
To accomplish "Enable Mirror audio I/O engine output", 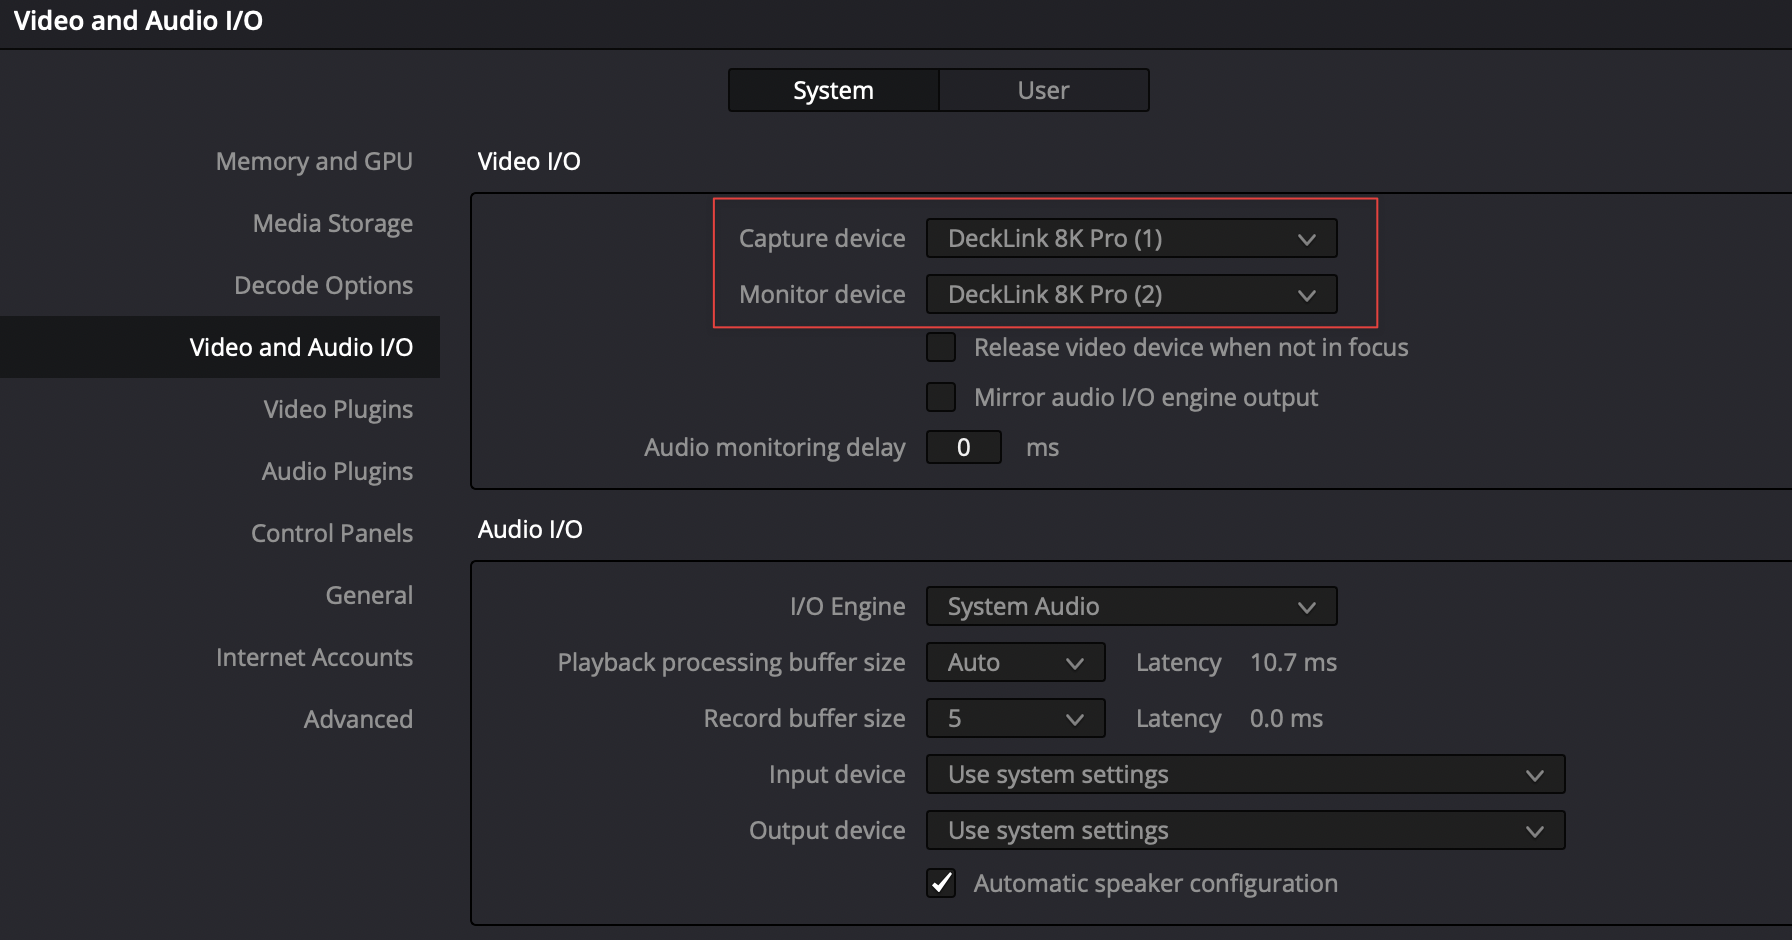I will click(941, 397).
